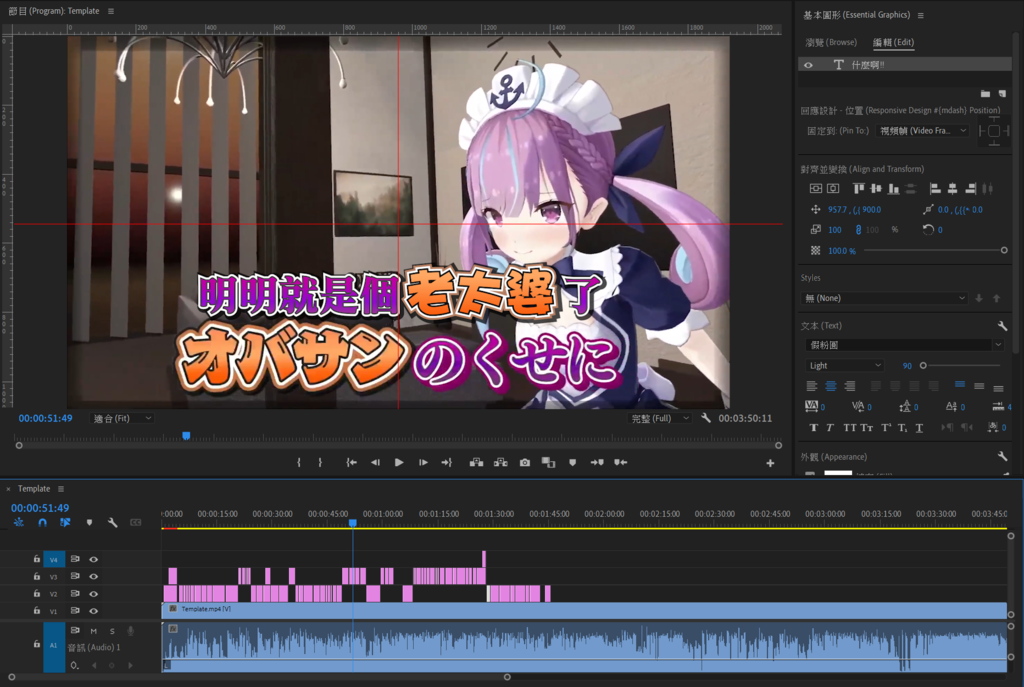Image resolution: width=1024 pixels, height=687 pixels.
Task: Hide track V3 with its eye icon
Action: tap(93, 577)
